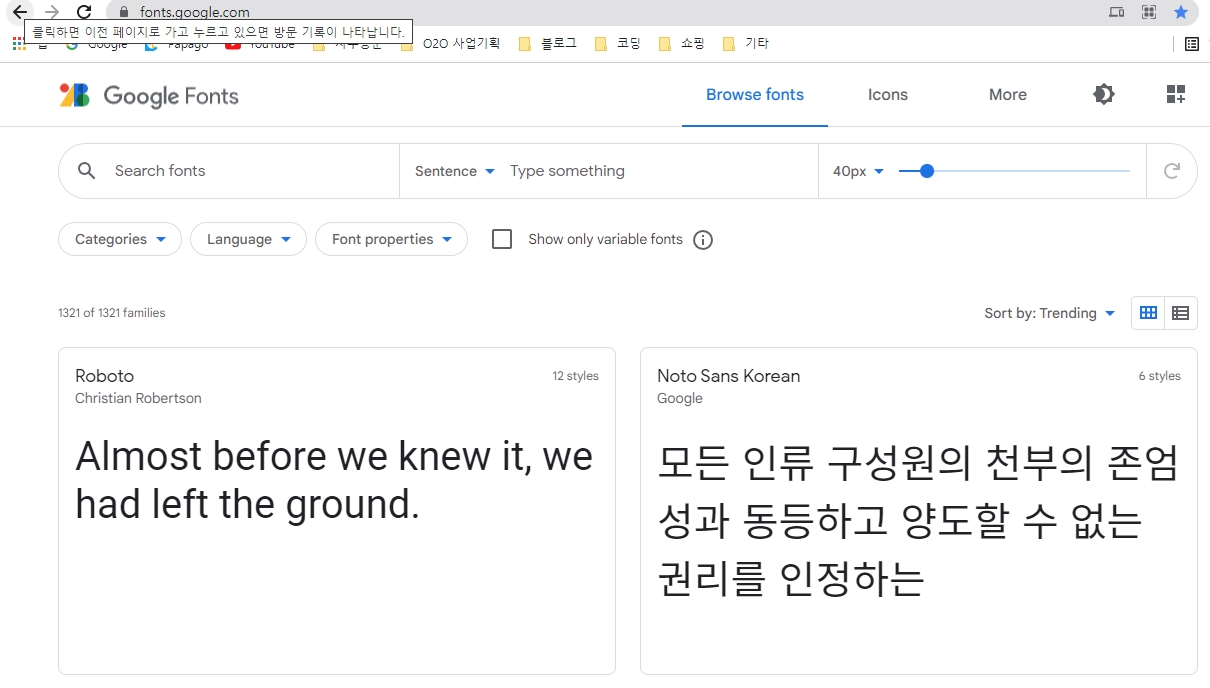Viewport: 1210px width, 688px height.
Task: Open the Roboto font card title
Action: [104, 376]
